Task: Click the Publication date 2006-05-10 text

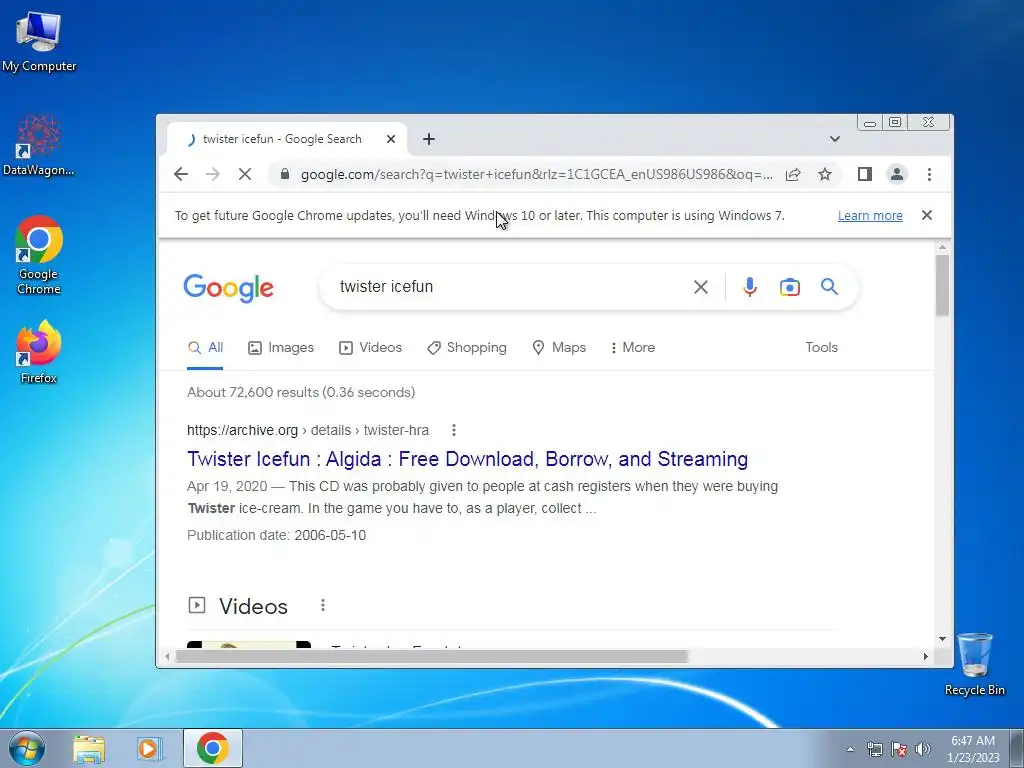Action: [x=276, y=536]
